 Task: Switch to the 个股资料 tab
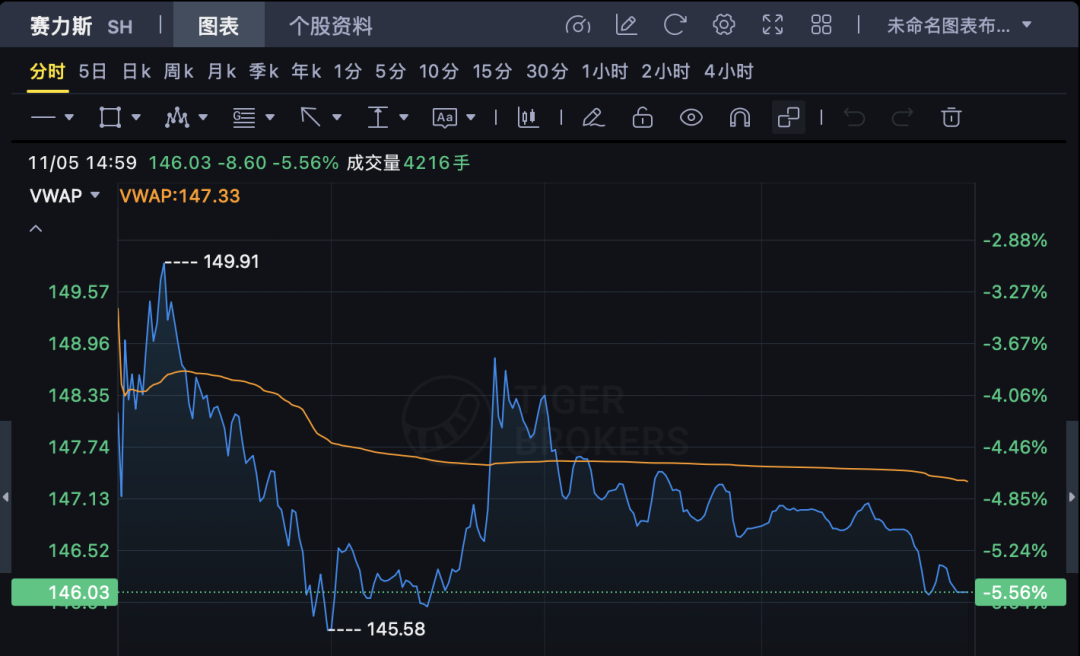[331, 26]
